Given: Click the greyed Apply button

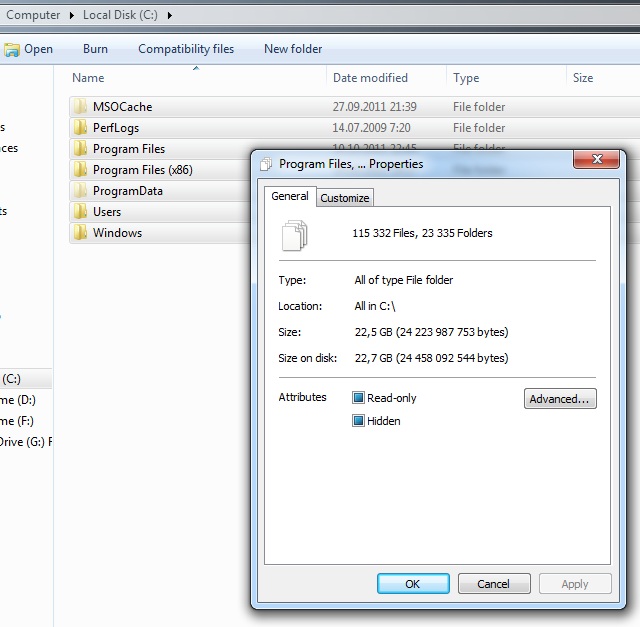Looking at the screenshot, I should (x=575, y=584).
